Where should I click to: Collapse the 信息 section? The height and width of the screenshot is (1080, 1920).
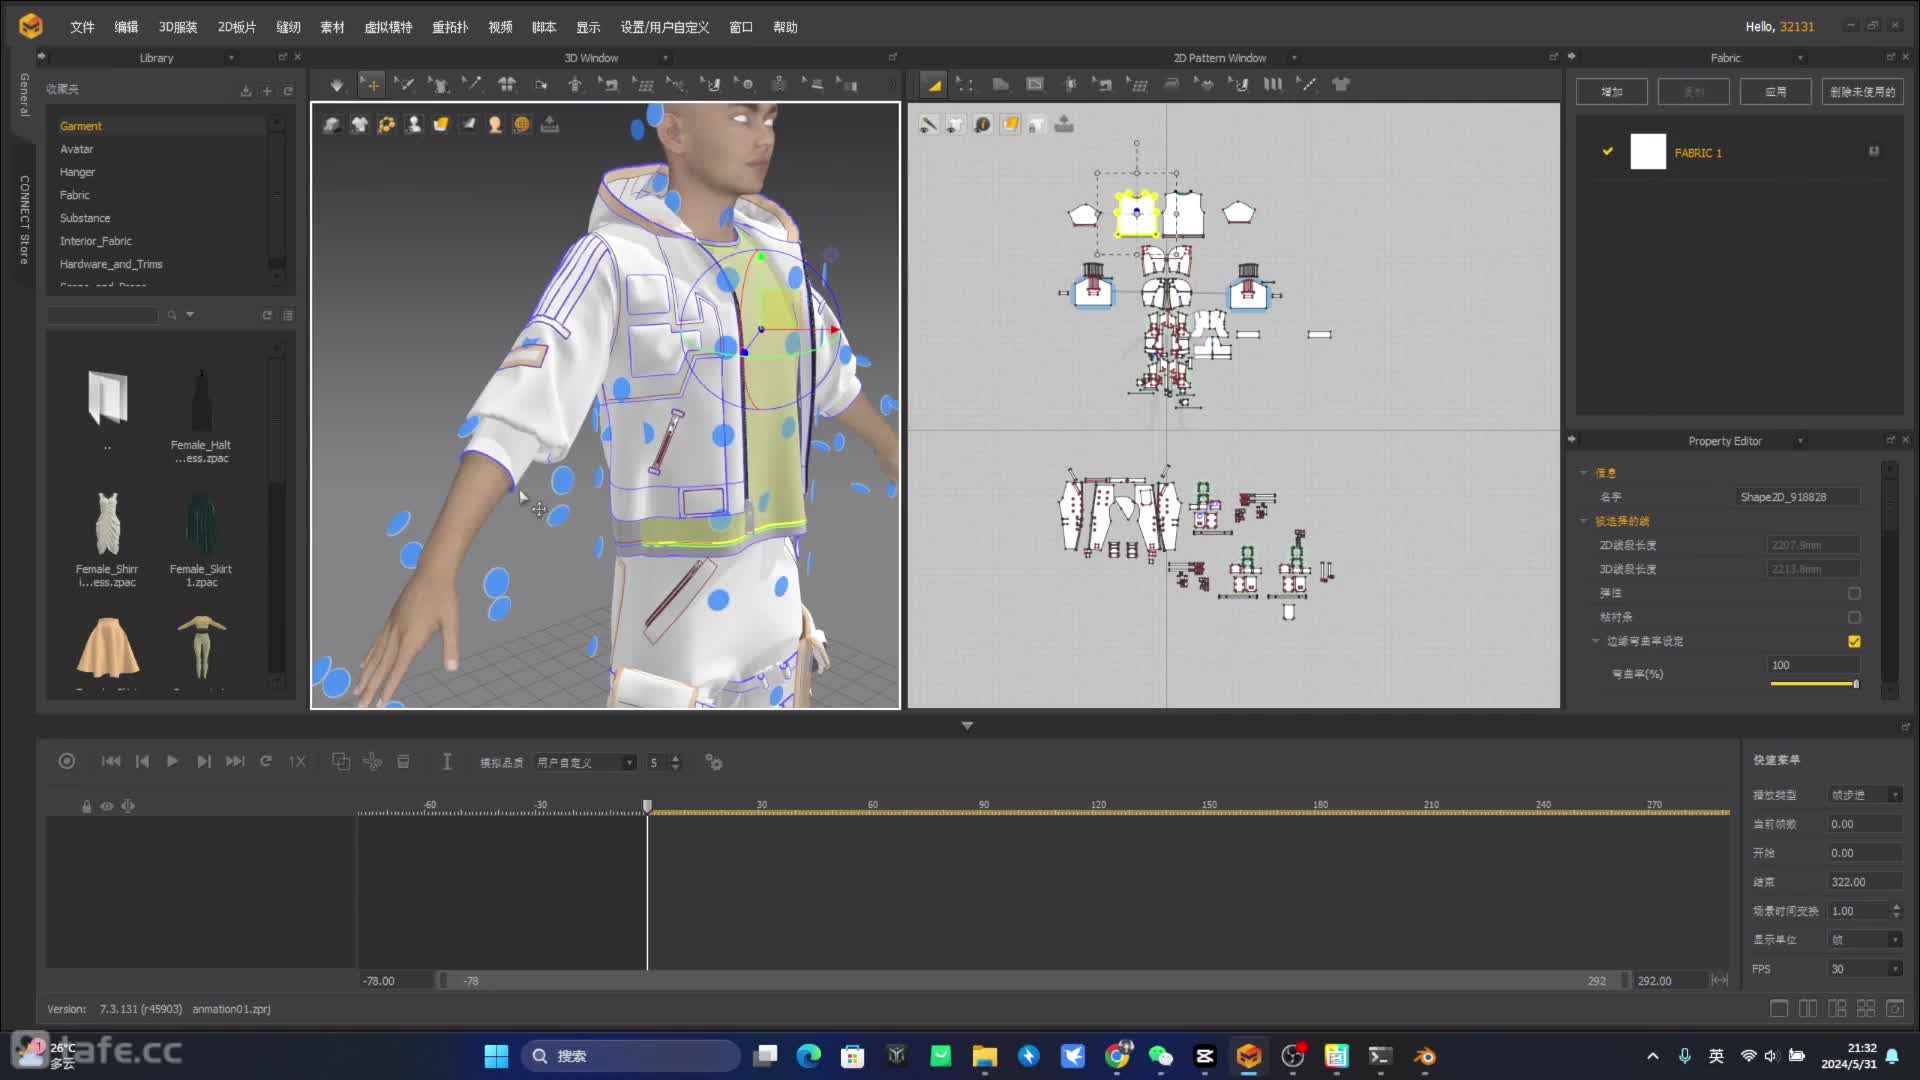1584,473
